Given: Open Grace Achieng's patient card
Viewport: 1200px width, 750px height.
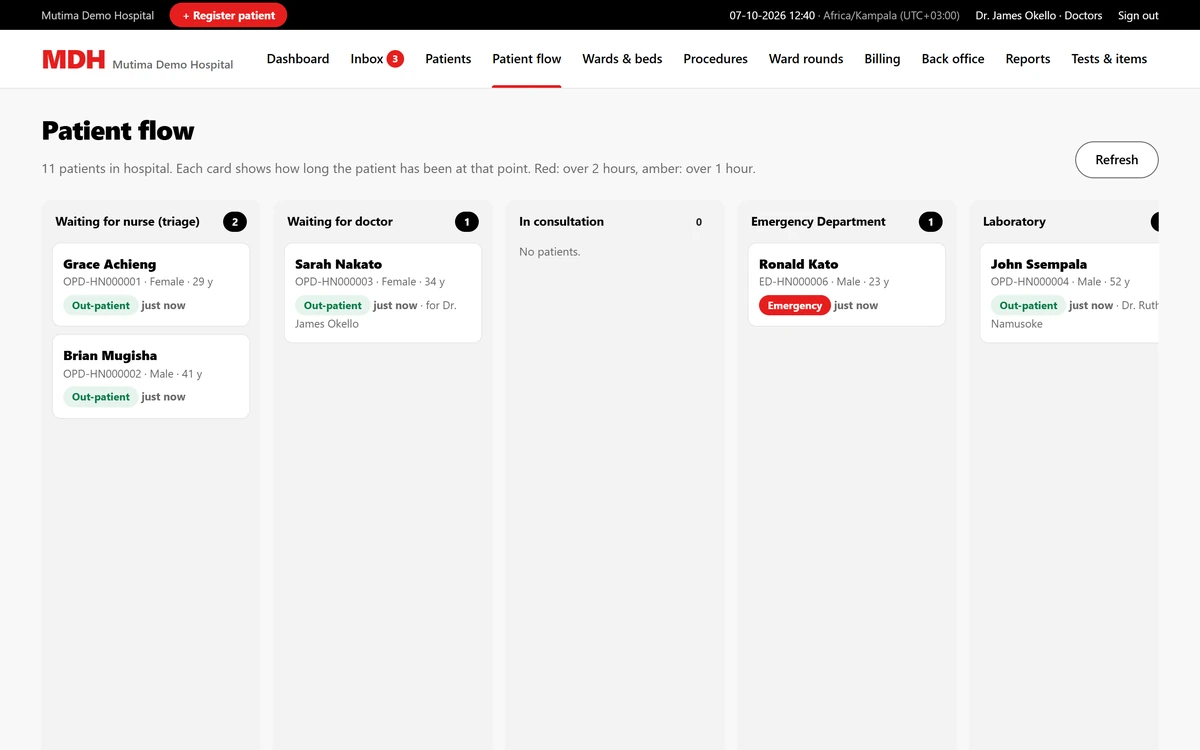Looking at the screenshot, I should (x=151, y=285).
